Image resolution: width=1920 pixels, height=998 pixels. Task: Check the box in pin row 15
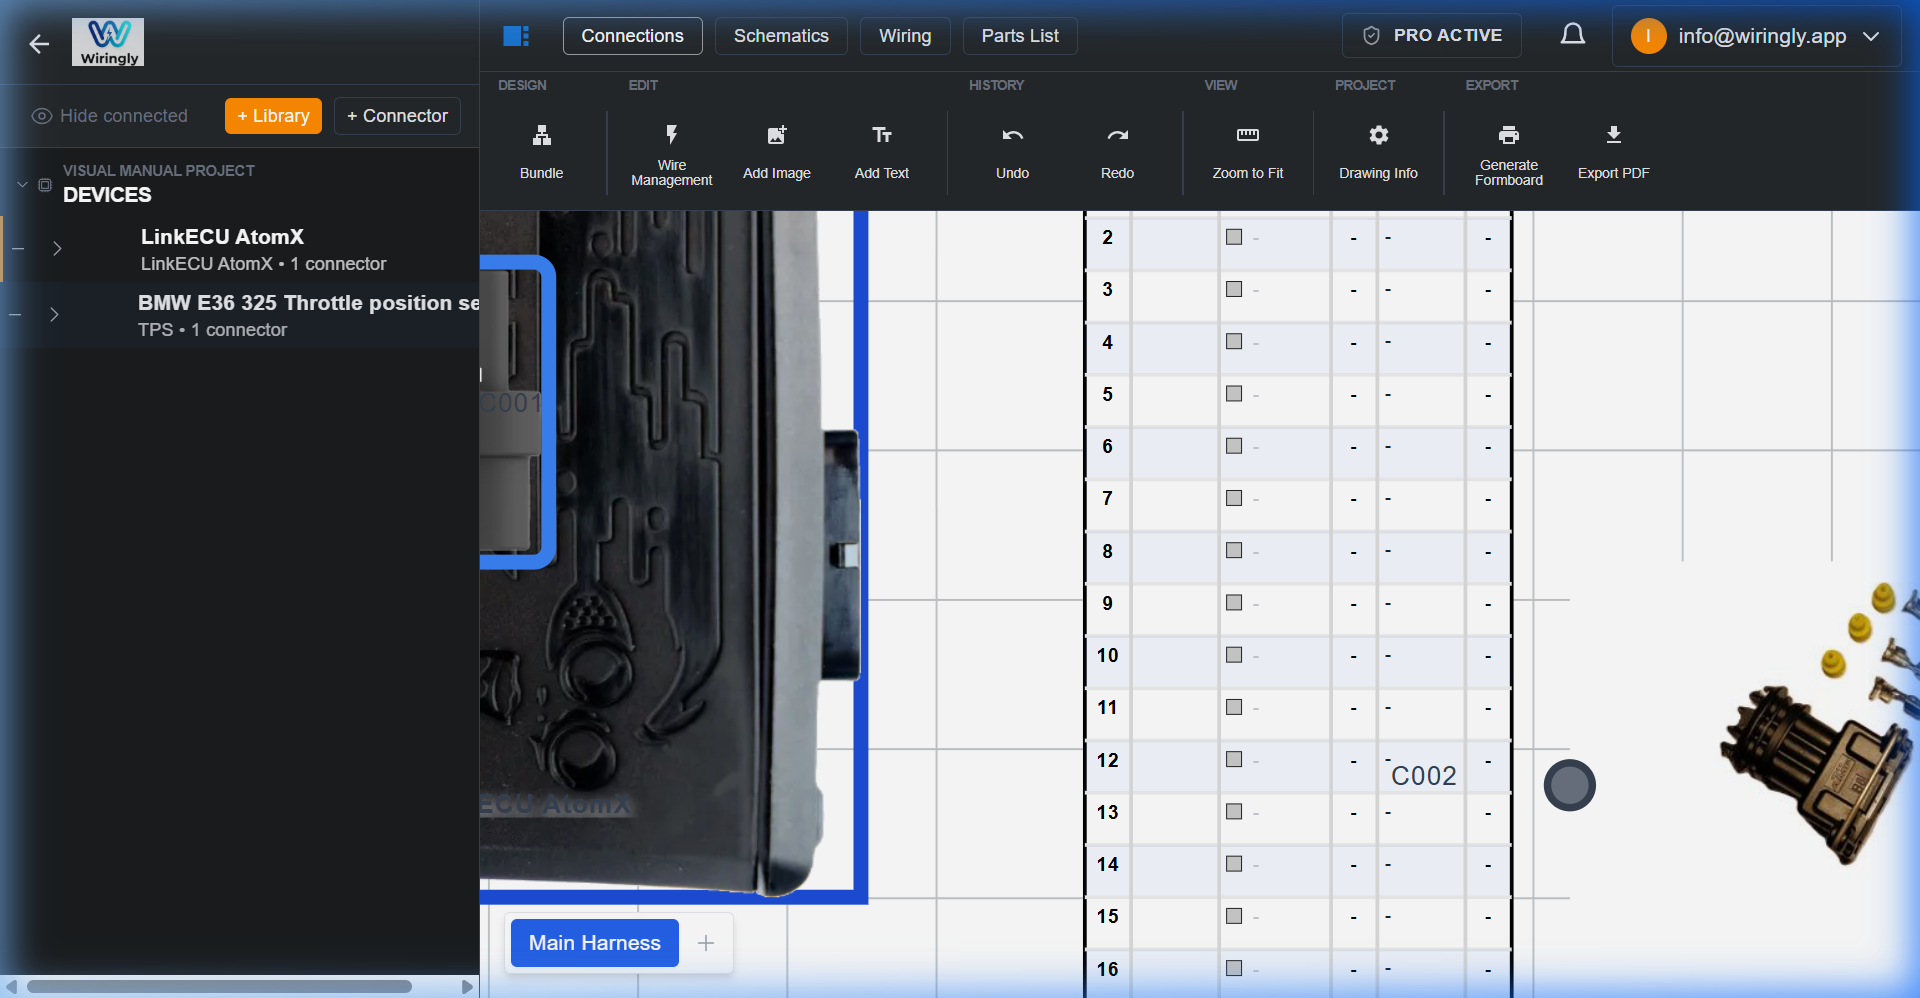[1234, 916]
